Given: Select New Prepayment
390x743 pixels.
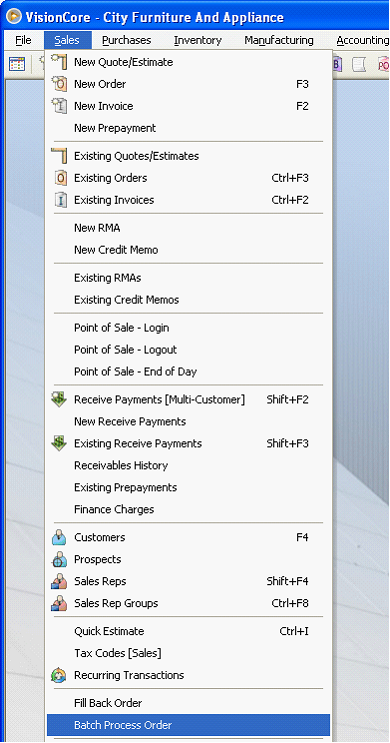Looking at the screenshot, I should 188,128.
